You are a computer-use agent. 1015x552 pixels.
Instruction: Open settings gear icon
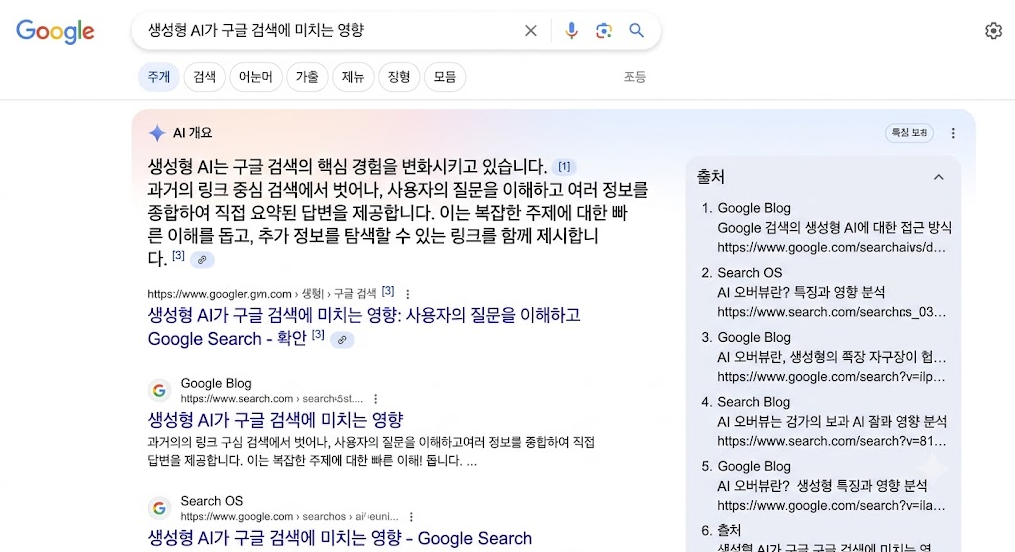point(993,30)
